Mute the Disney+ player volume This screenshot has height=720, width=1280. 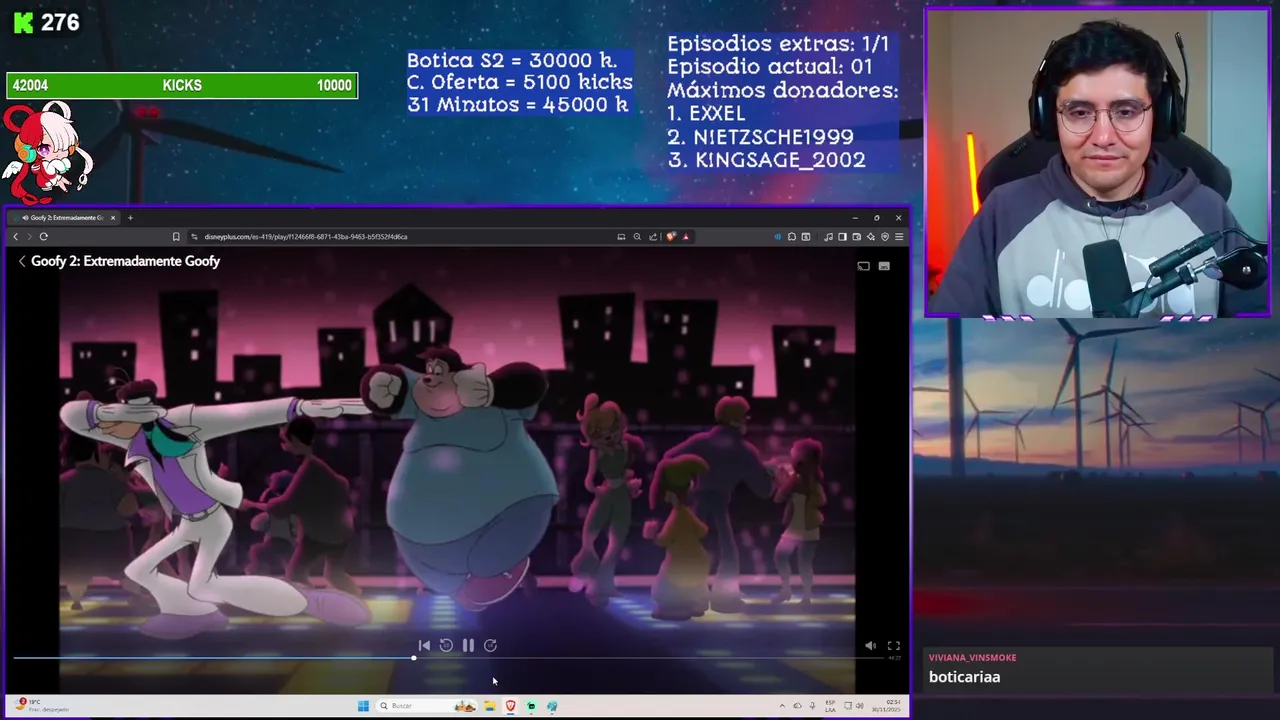click(870, 646)
